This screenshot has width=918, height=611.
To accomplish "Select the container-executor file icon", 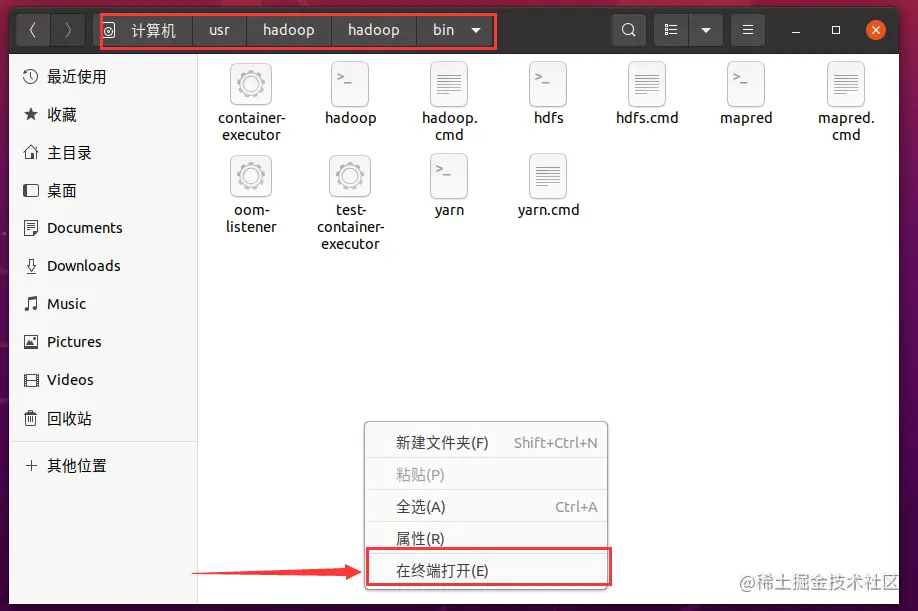I will 251,84.
